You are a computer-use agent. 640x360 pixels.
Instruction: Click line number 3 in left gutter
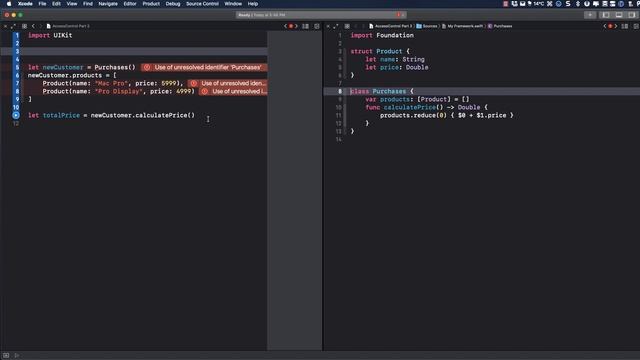click(x=17, y=51)
